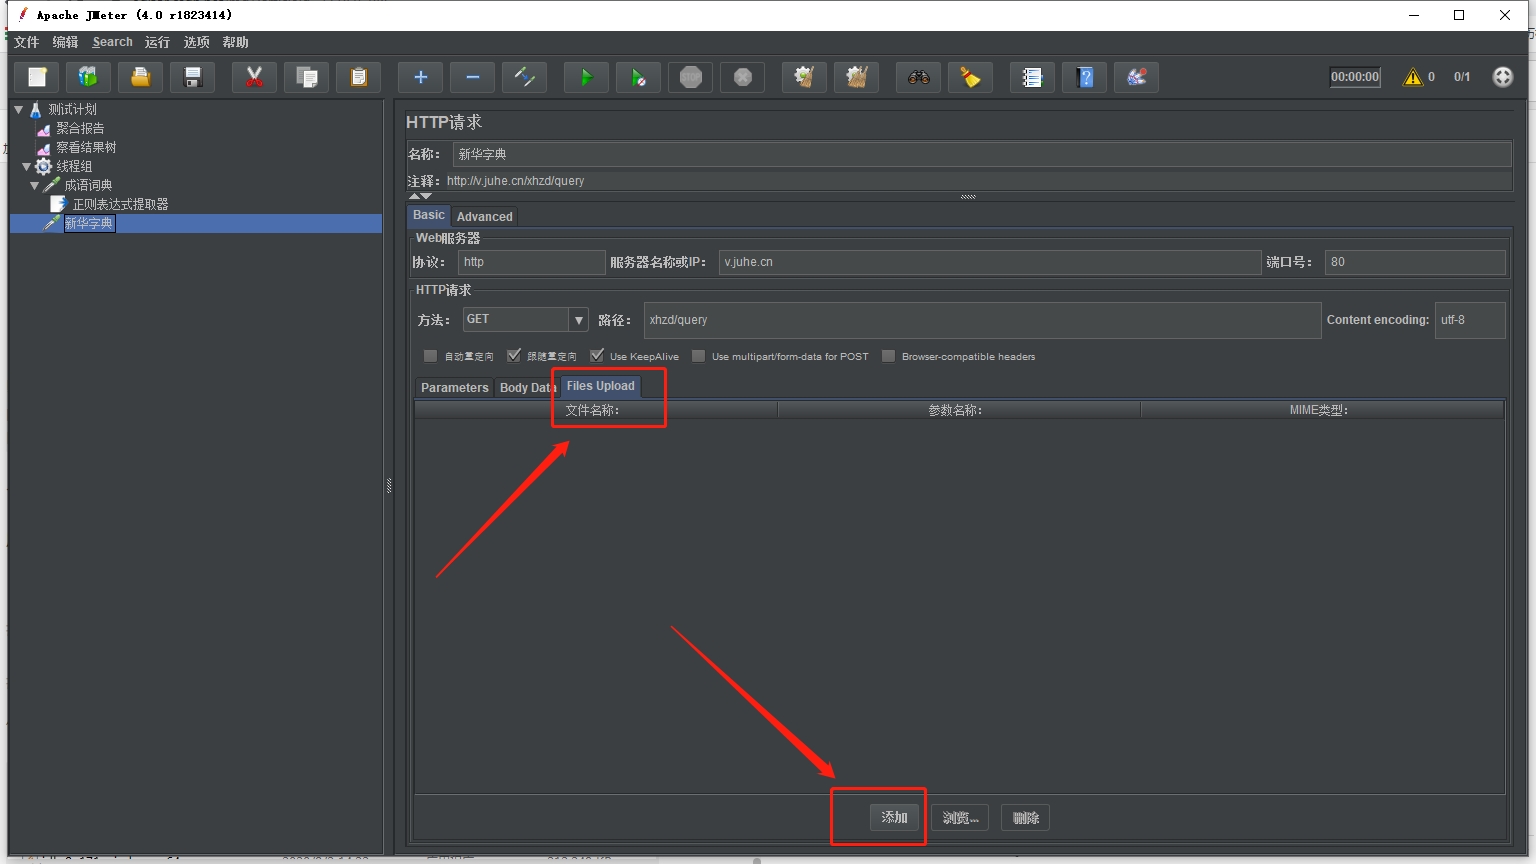The height and width of the screenshot is (864, 1536).
Task: Toggle the Use KeepAlive checkbox
Action: click(x=597, y=356)
